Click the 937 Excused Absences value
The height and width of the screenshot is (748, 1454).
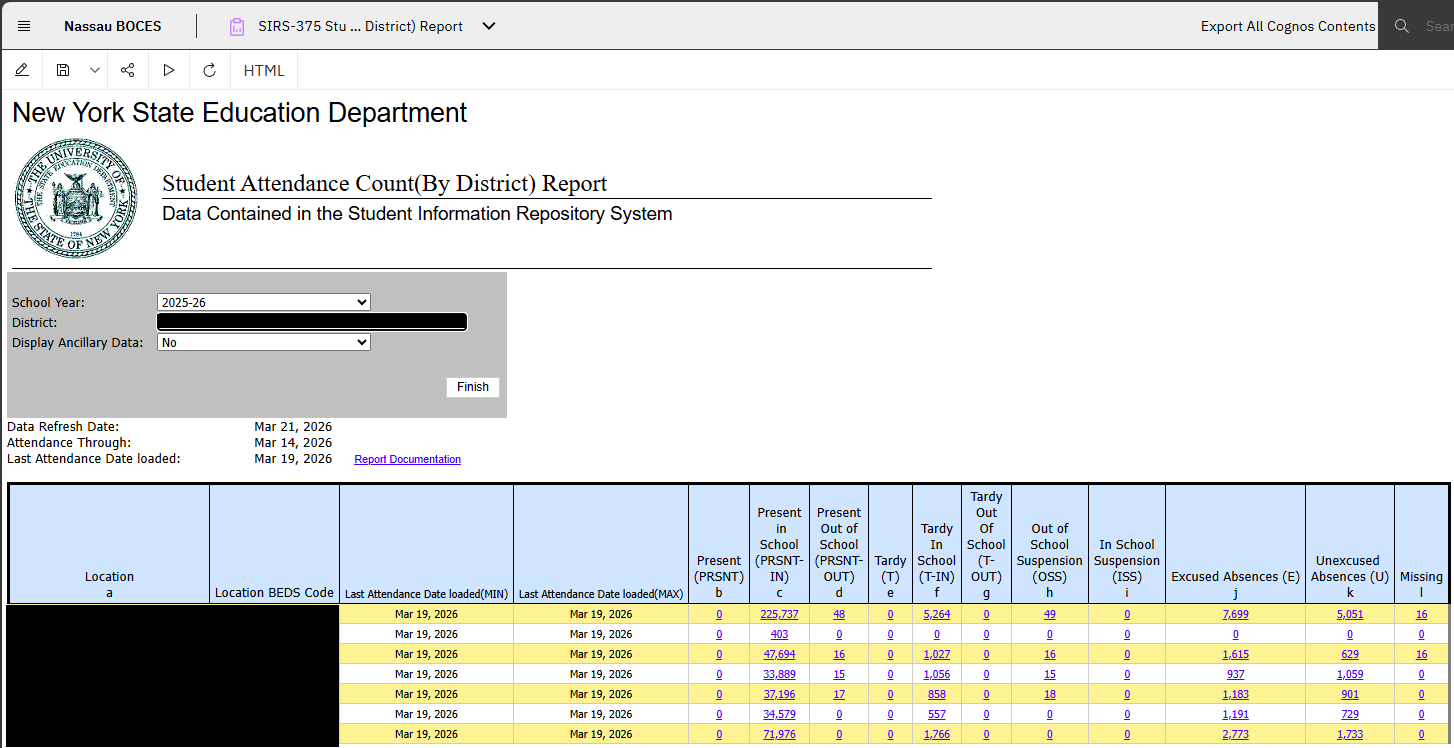(1235, 674)
